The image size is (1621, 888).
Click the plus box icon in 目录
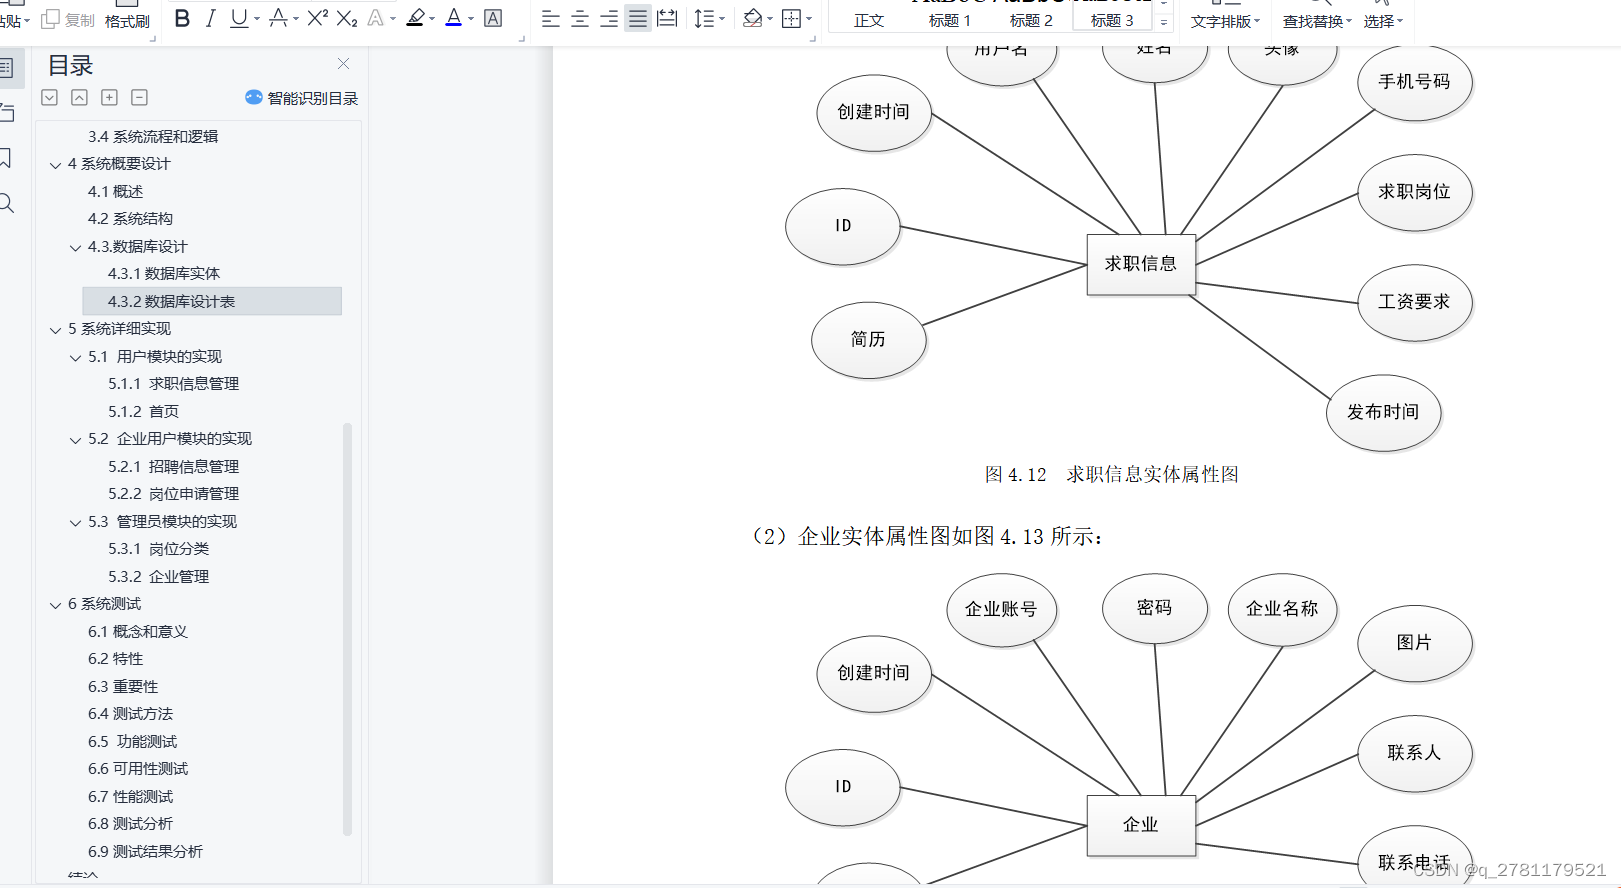click(x=109, y=97)
